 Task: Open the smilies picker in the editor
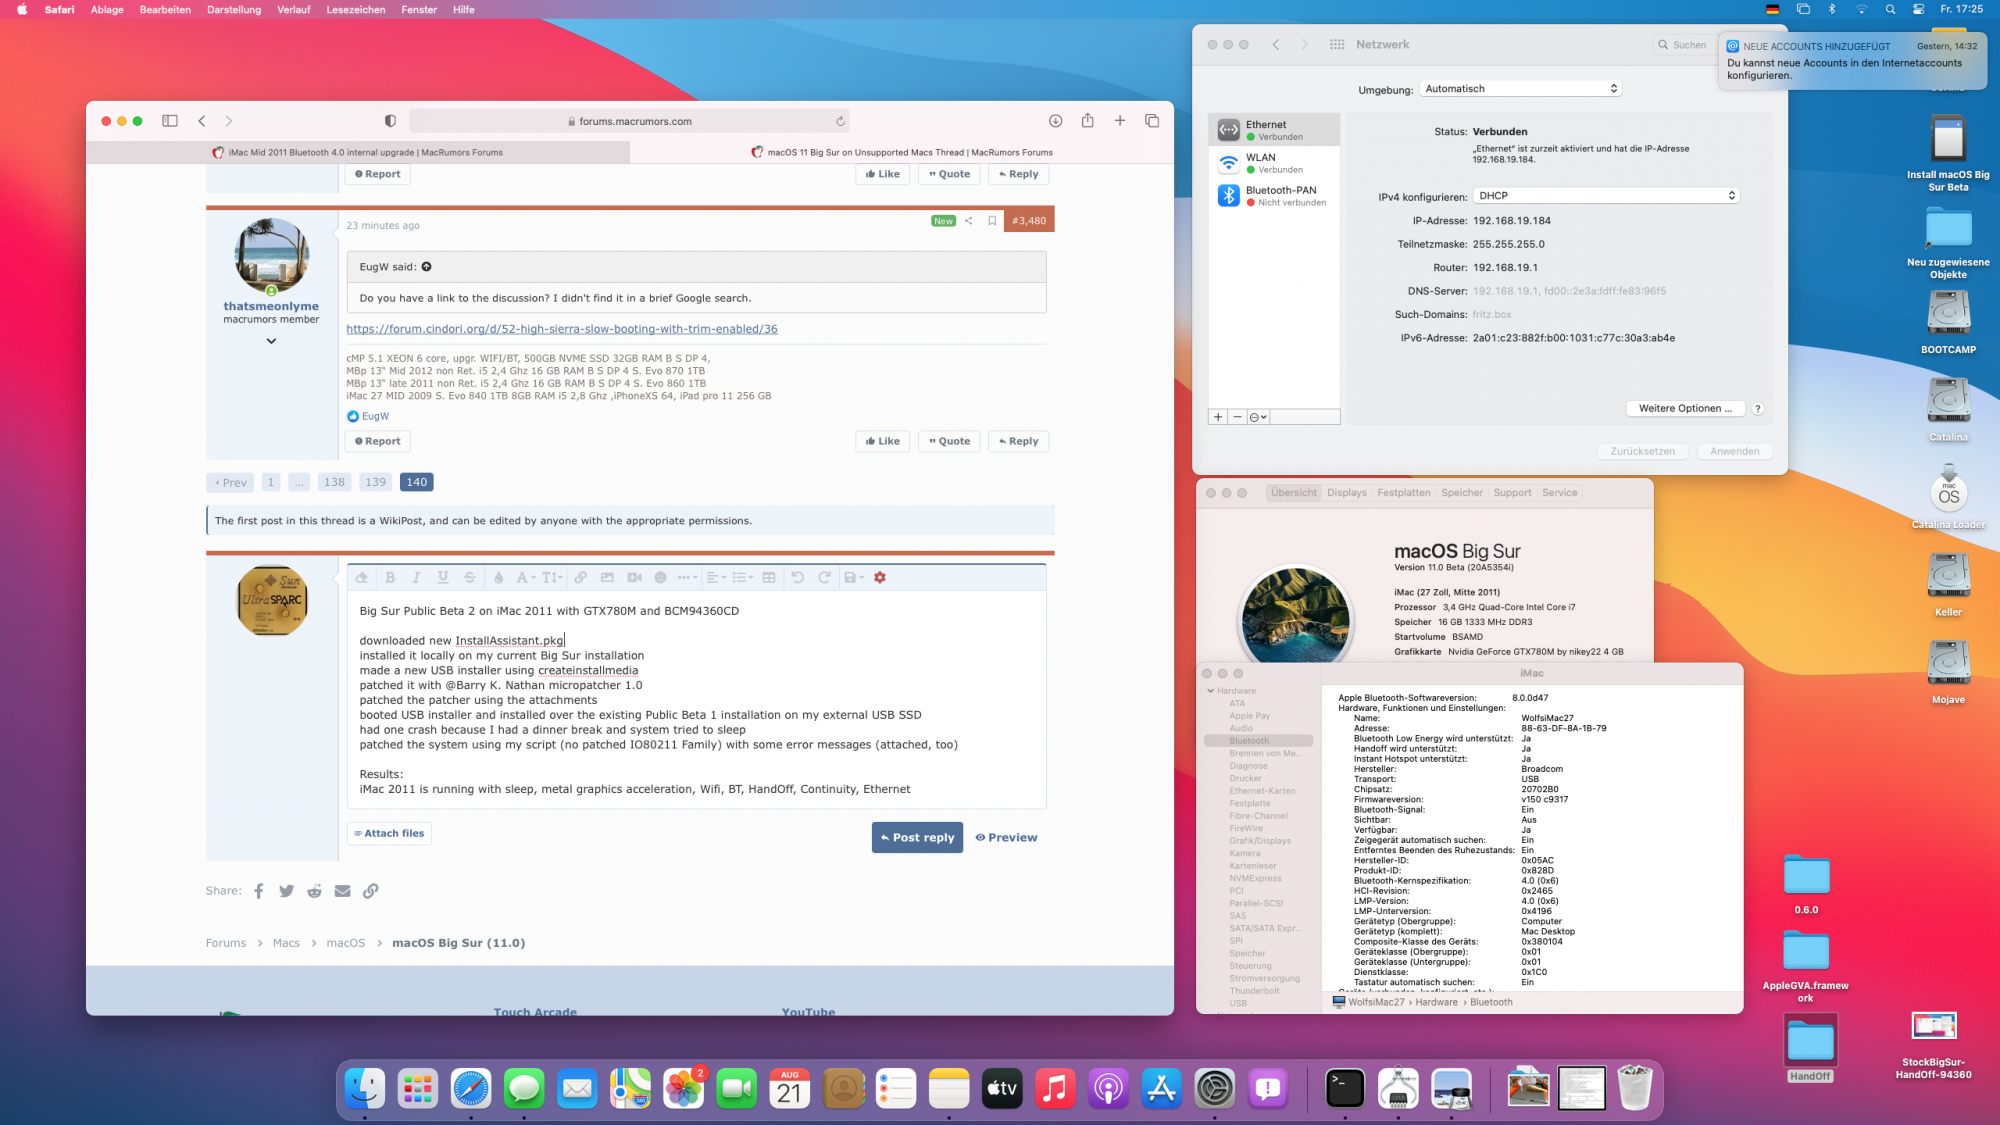click(x=660, y=577)
